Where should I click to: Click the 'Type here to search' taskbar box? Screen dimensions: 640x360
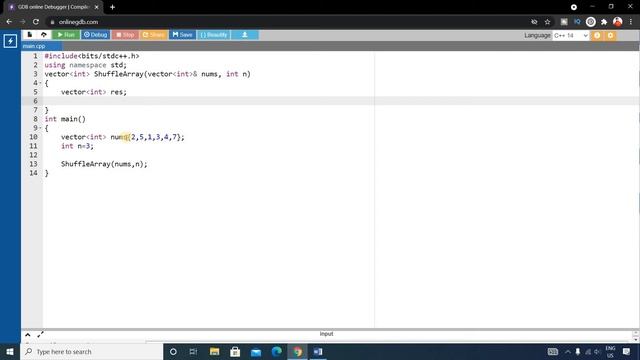point(92,351)
